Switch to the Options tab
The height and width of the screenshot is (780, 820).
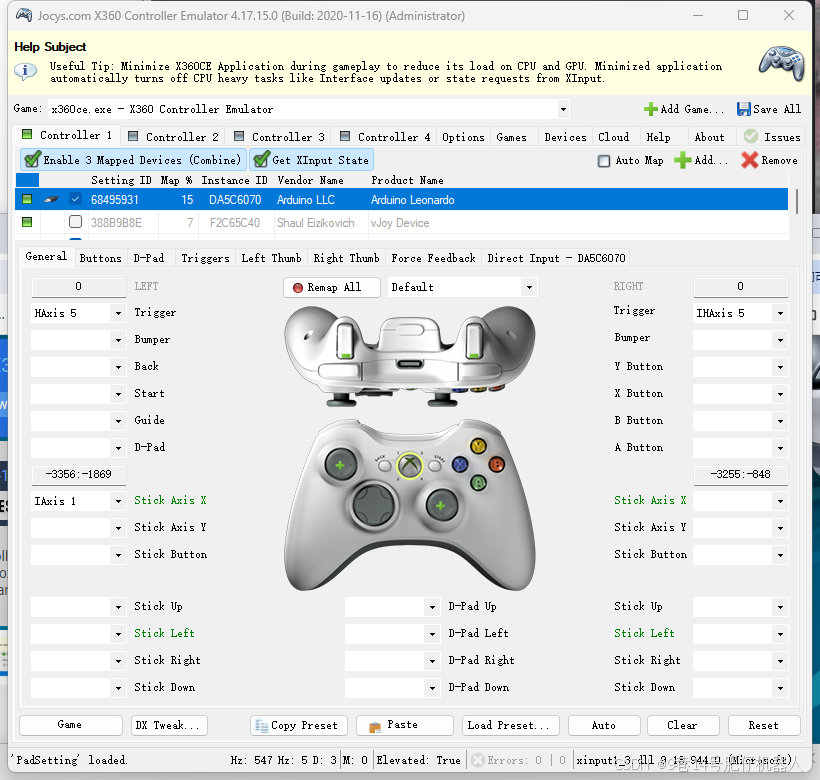(x=463, y=137)
